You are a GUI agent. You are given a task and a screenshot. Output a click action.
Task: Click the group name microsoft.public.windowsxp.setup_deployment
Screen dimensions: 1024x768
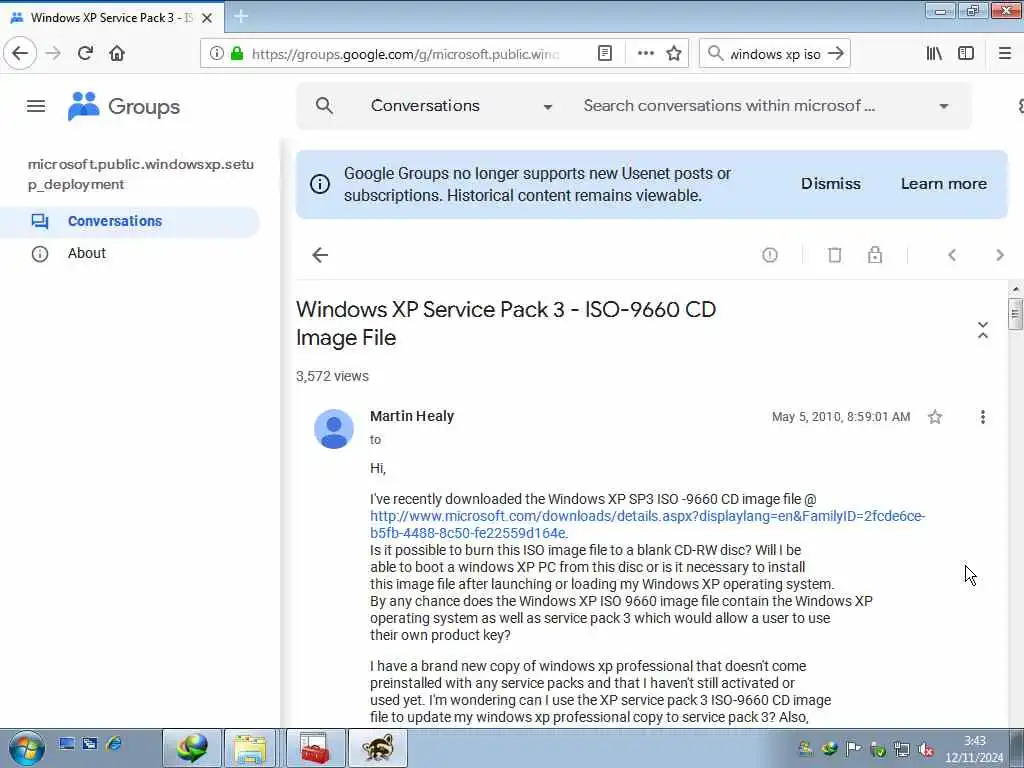(140, 174)
